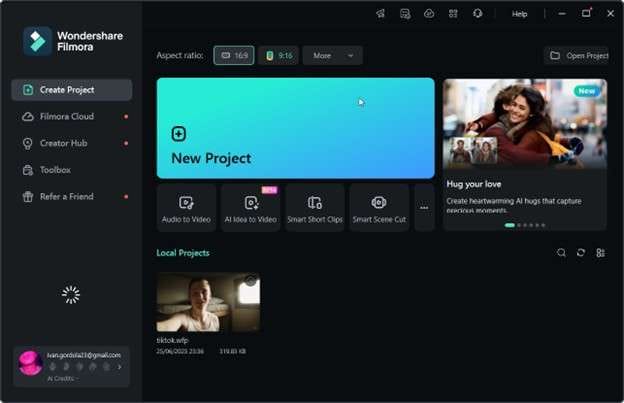Screen dimensions: 624x403
Task: Open the Create Project section
Action: click(72, 90)
